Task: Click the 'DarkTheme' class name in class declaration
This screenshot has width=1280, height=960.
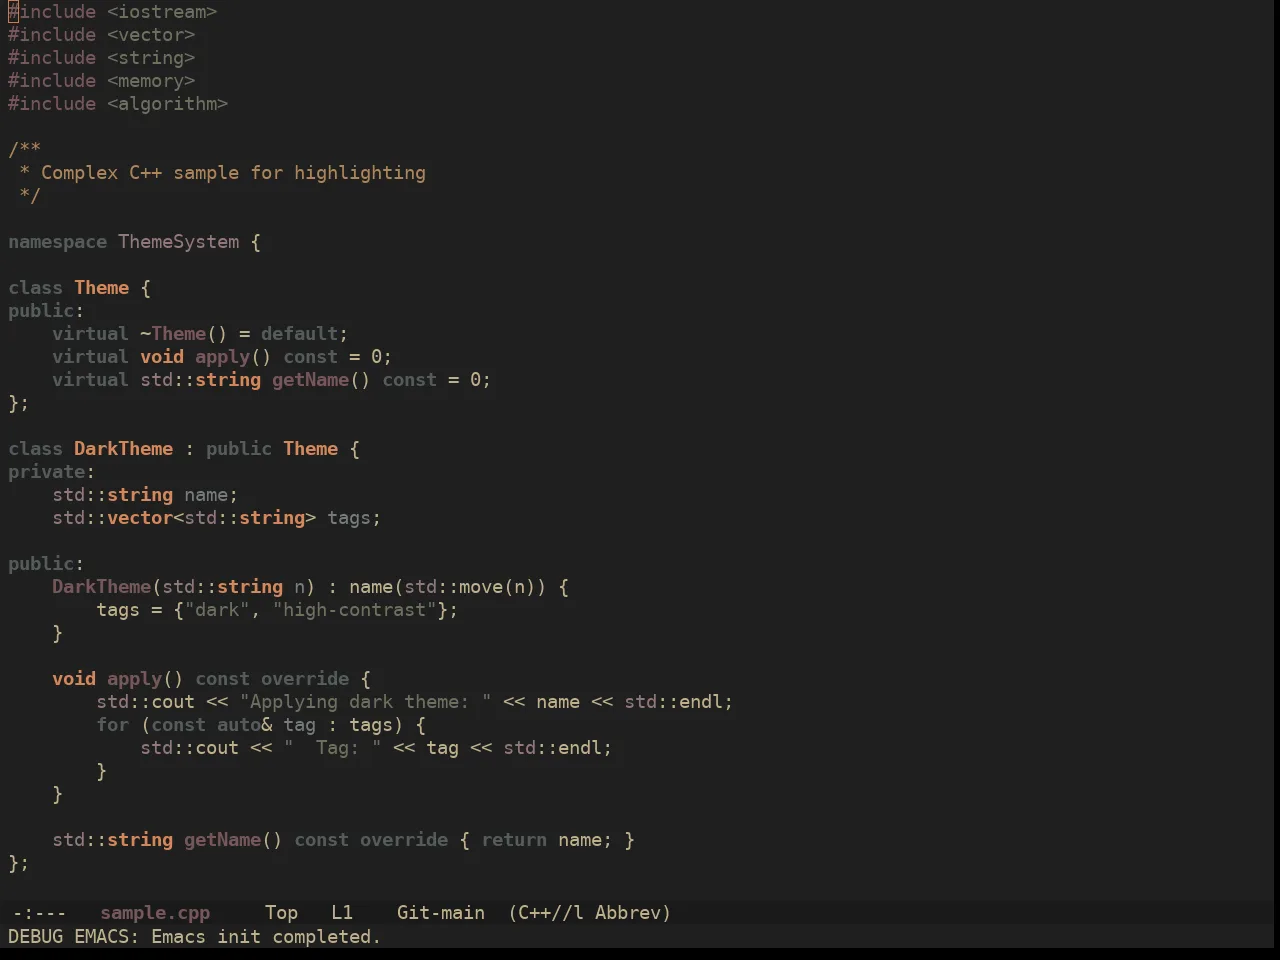Action: pos(124,449)
